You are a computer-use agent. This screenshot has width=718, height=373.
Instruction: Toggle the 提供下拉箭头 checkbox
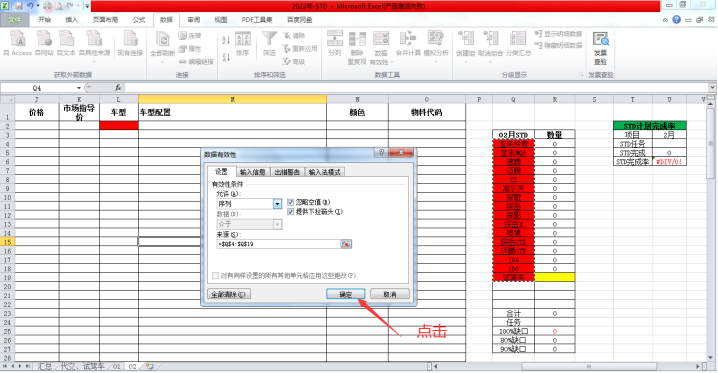point(290,211)
